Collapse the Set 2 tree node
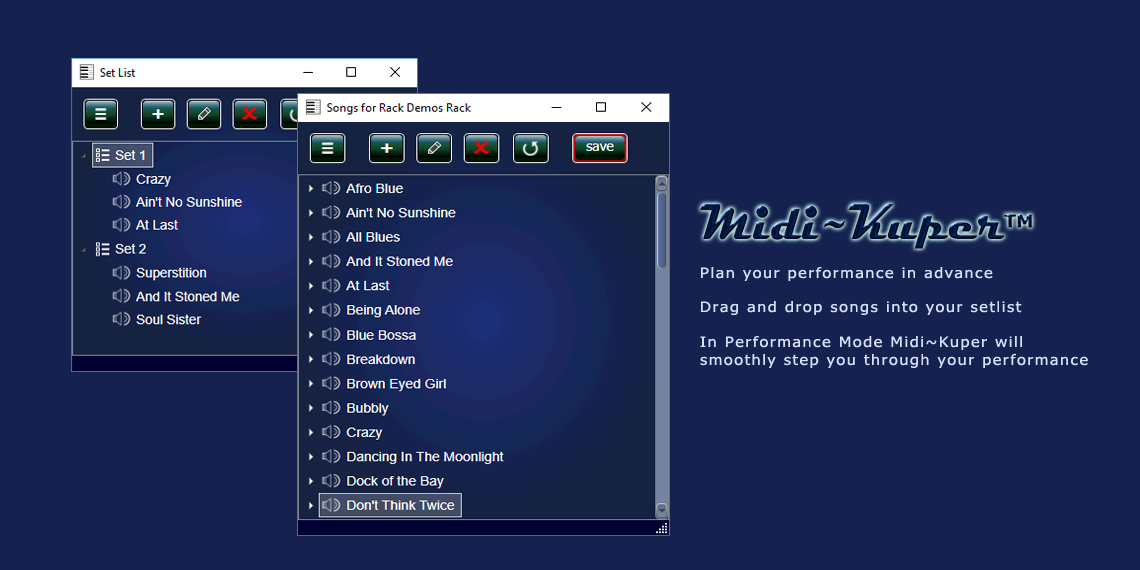This screenshot has height=570, width=1140. pos(84,249)
